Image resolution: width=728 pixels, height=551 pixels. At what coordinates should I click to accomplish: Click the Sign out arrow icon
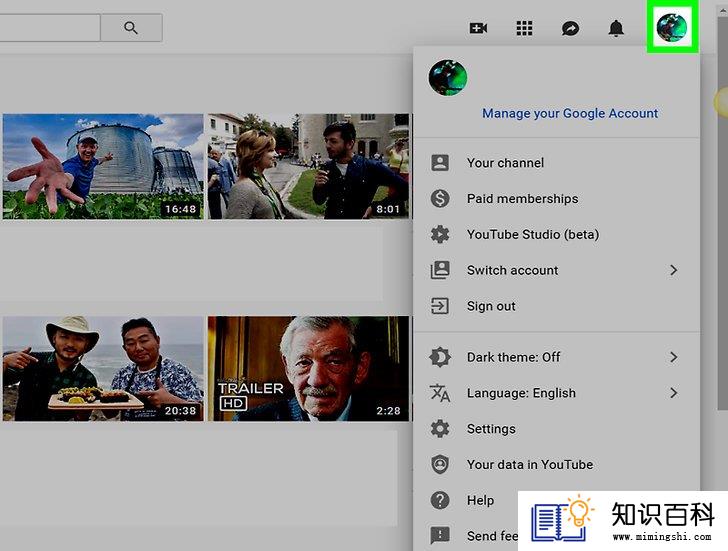[440, 306]
